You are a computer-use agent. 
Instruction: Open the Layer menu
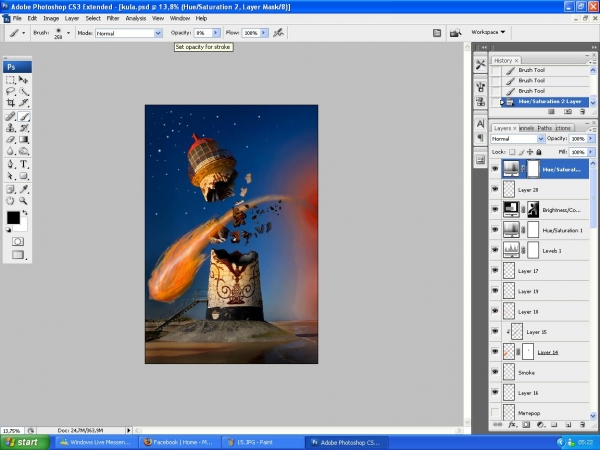point(72,18)
